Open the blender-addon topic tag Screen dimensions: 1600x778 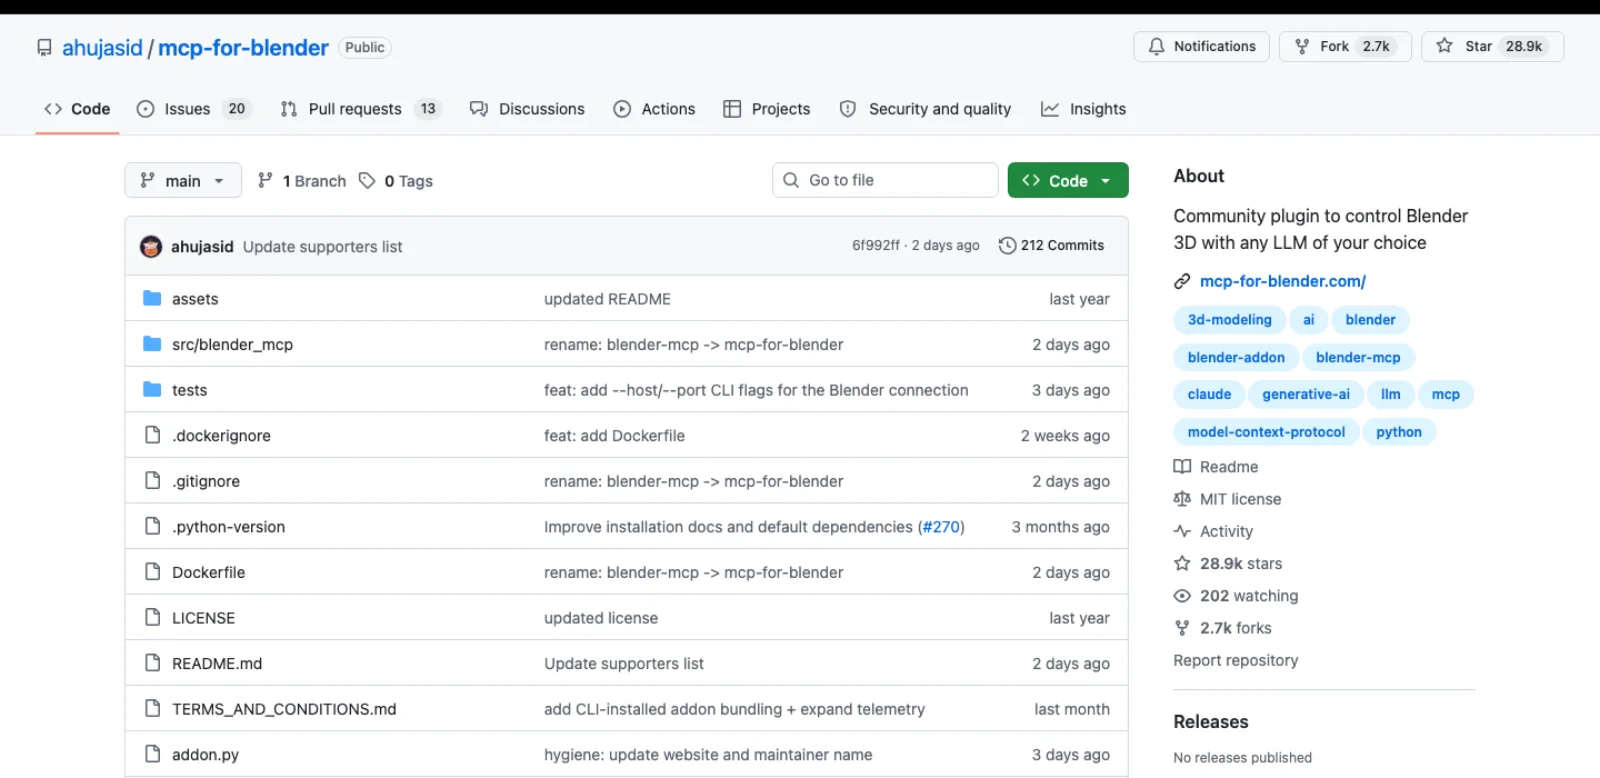[1236, 357]
